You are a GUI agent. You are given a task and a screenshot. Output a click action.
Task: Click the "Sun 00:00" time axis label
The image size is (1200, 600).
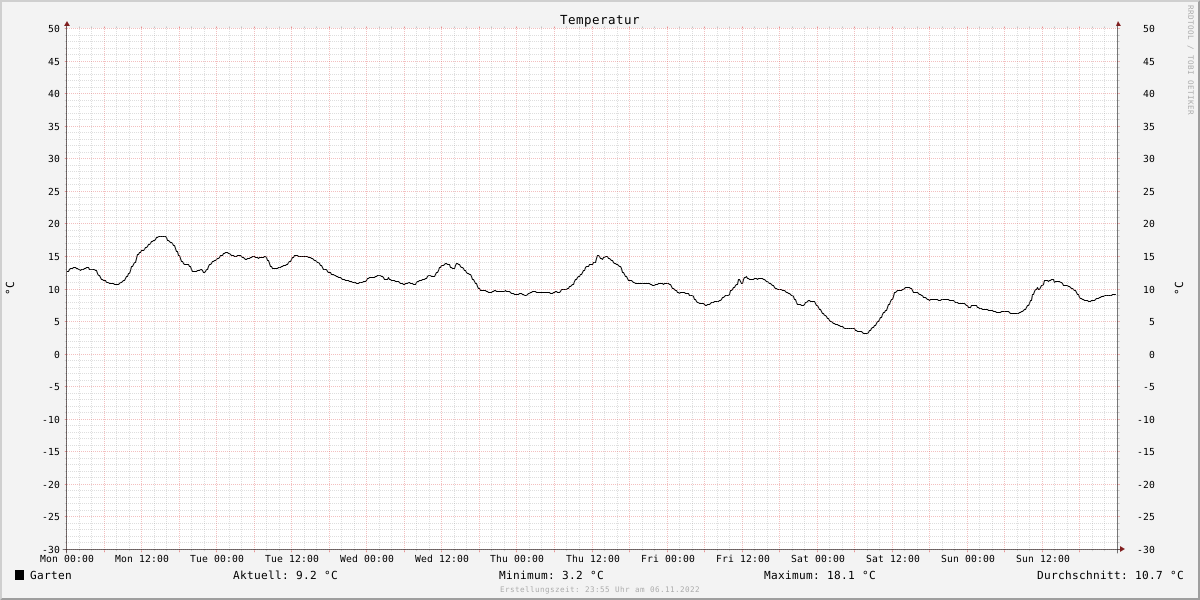point(968,559)
